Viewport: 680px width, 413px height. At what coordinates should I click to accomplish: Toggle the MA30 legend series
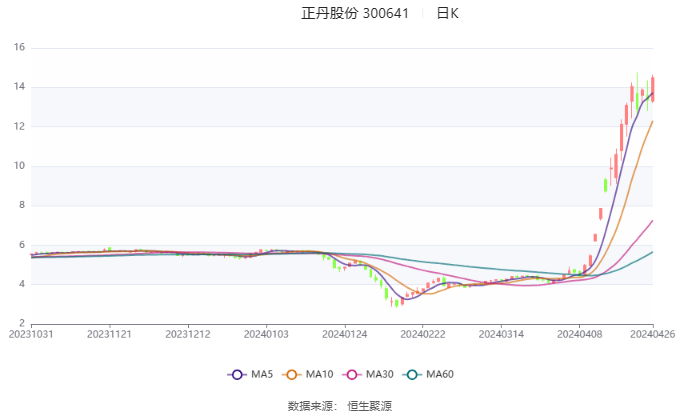368,374
